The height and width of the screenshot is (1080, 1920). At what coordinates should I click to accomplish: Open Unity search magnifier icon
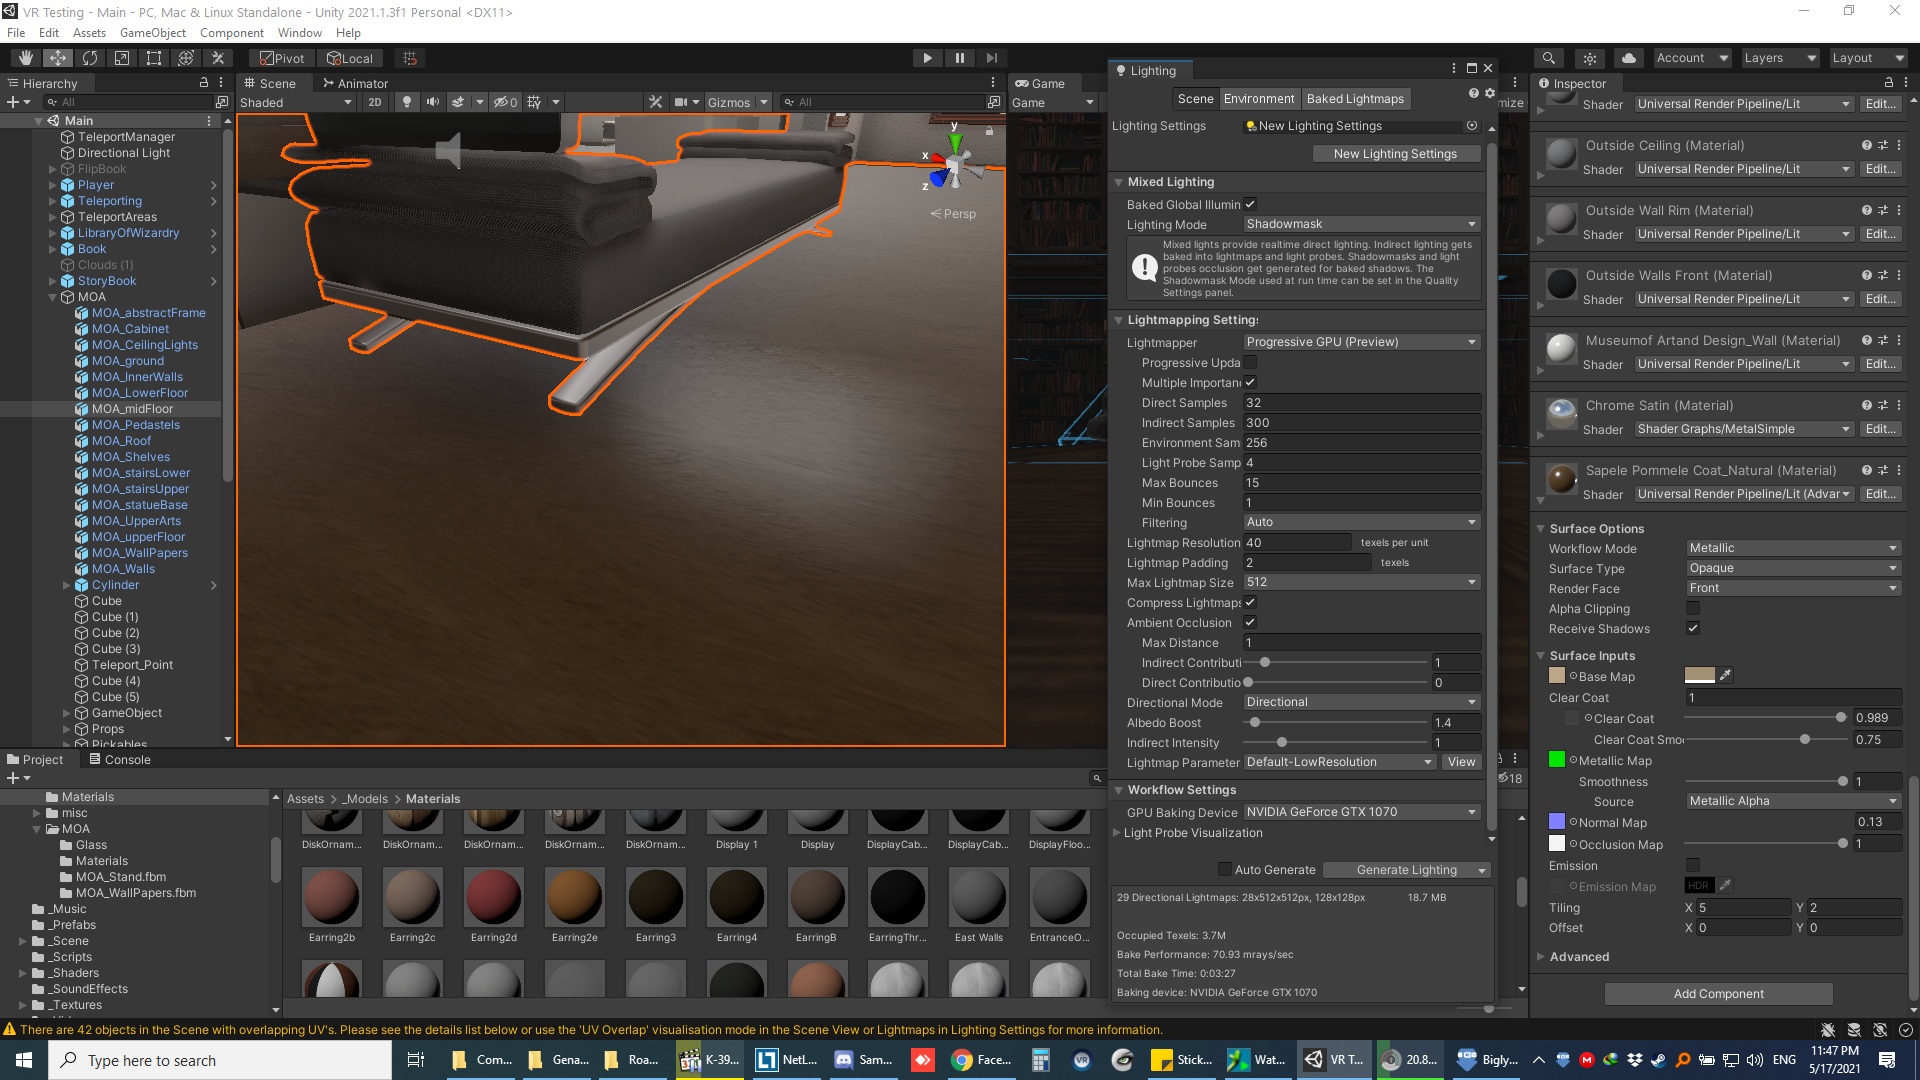pyautogui.click(x=1548, y=58)
